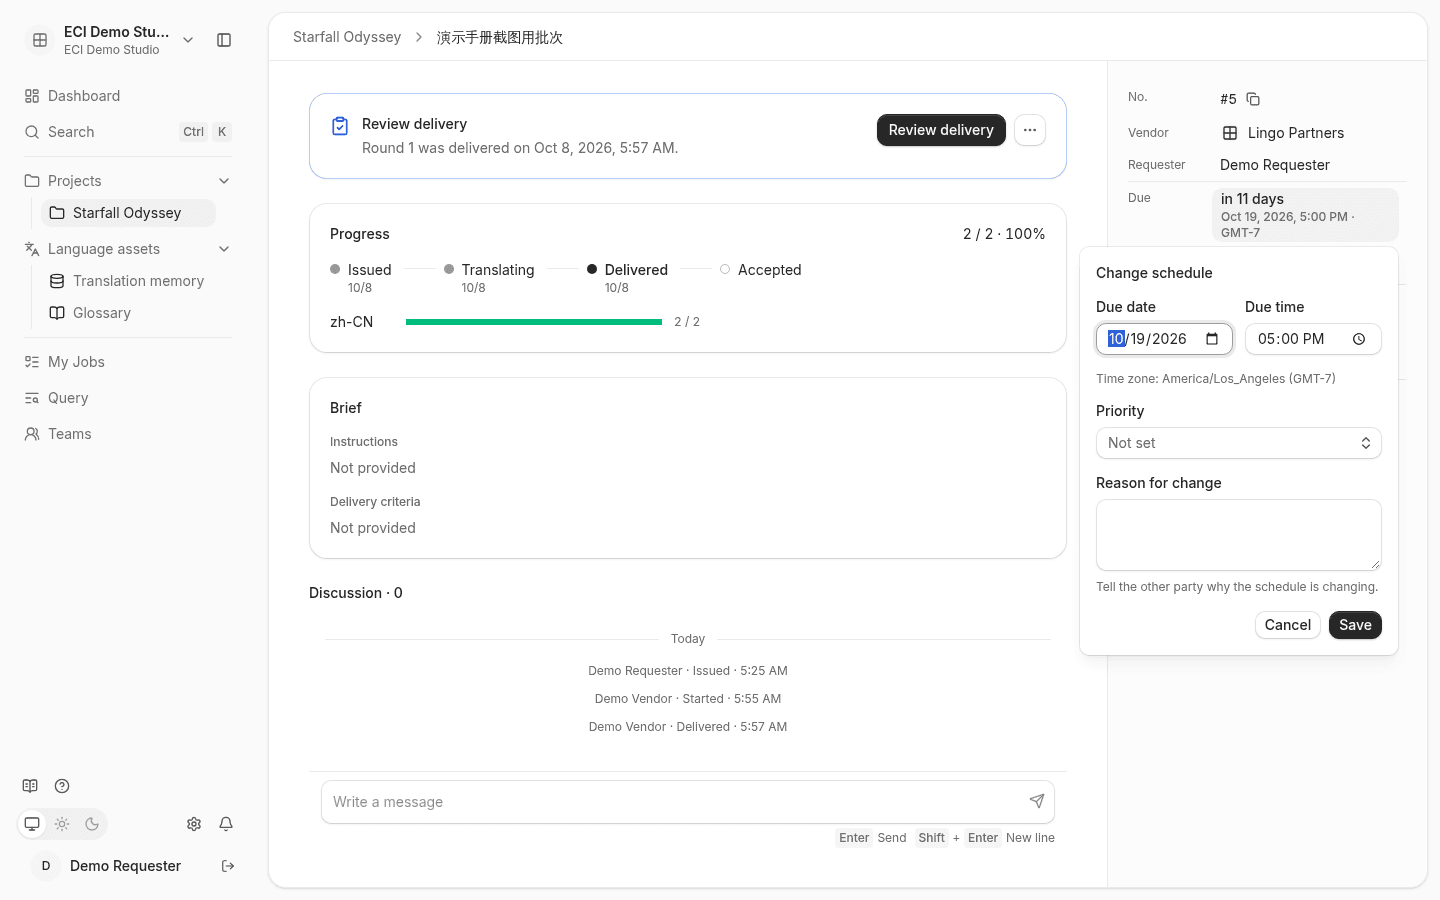Select system theme monitor icon
1440x900 pixels.
[x=32, y=824]
